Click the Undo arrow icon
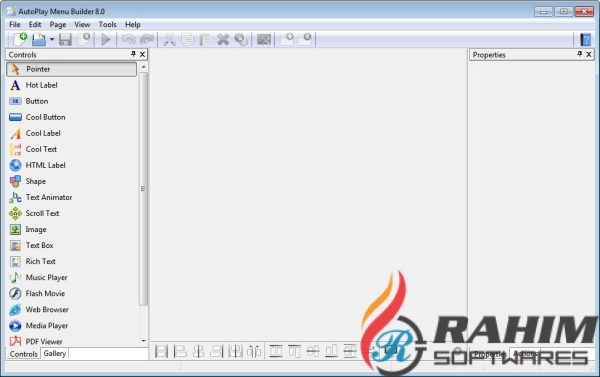 128,39
